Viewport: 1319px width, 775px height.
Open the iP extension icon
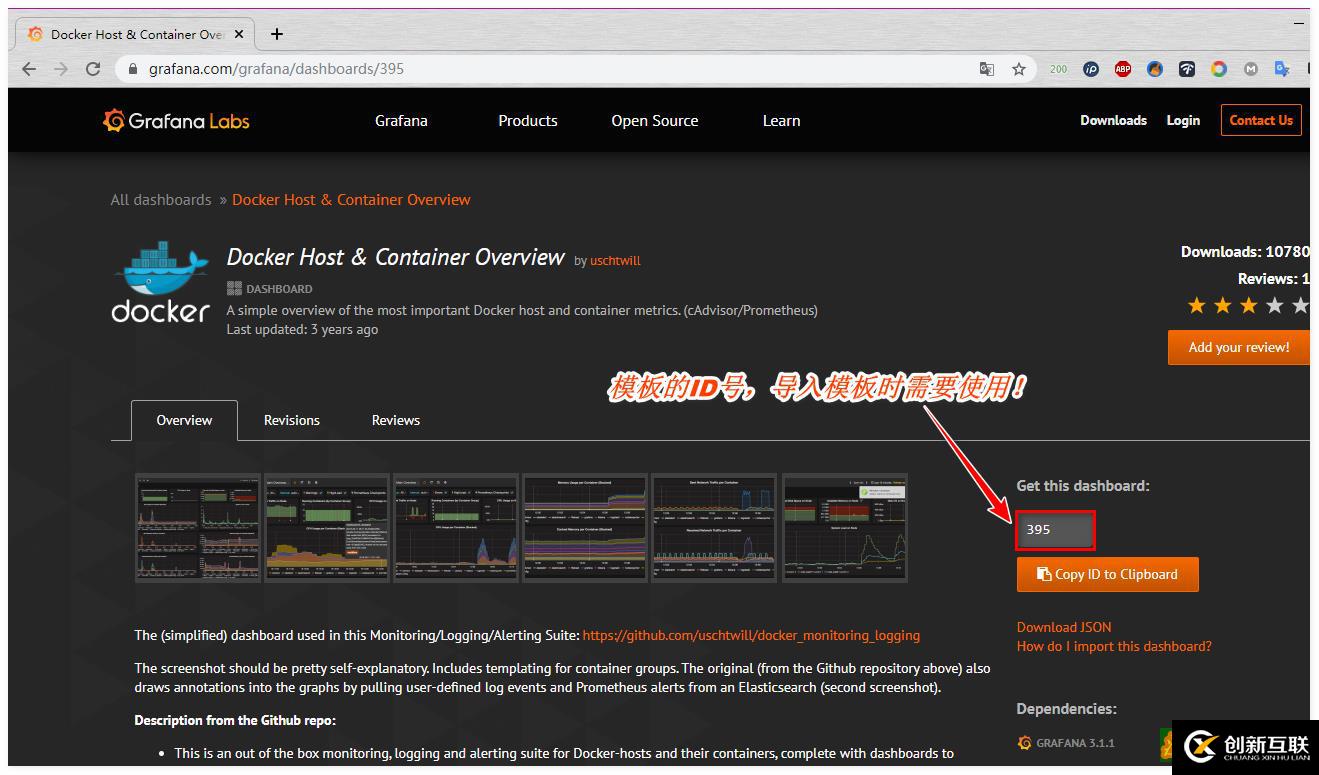coord(1091,69)
